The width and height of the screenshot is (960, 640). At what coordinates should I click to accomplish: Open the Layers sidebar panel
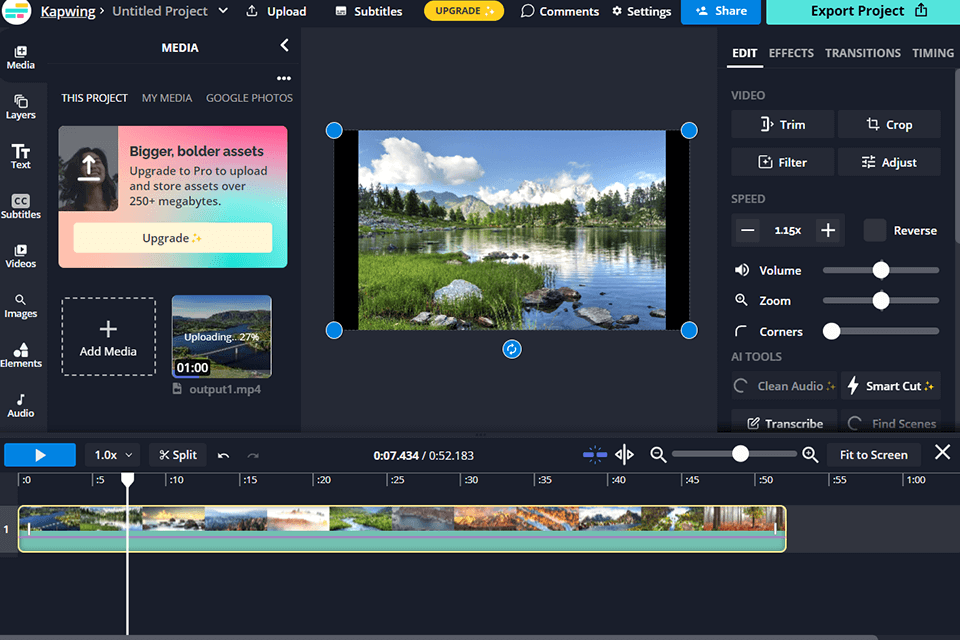click(21, 107)
